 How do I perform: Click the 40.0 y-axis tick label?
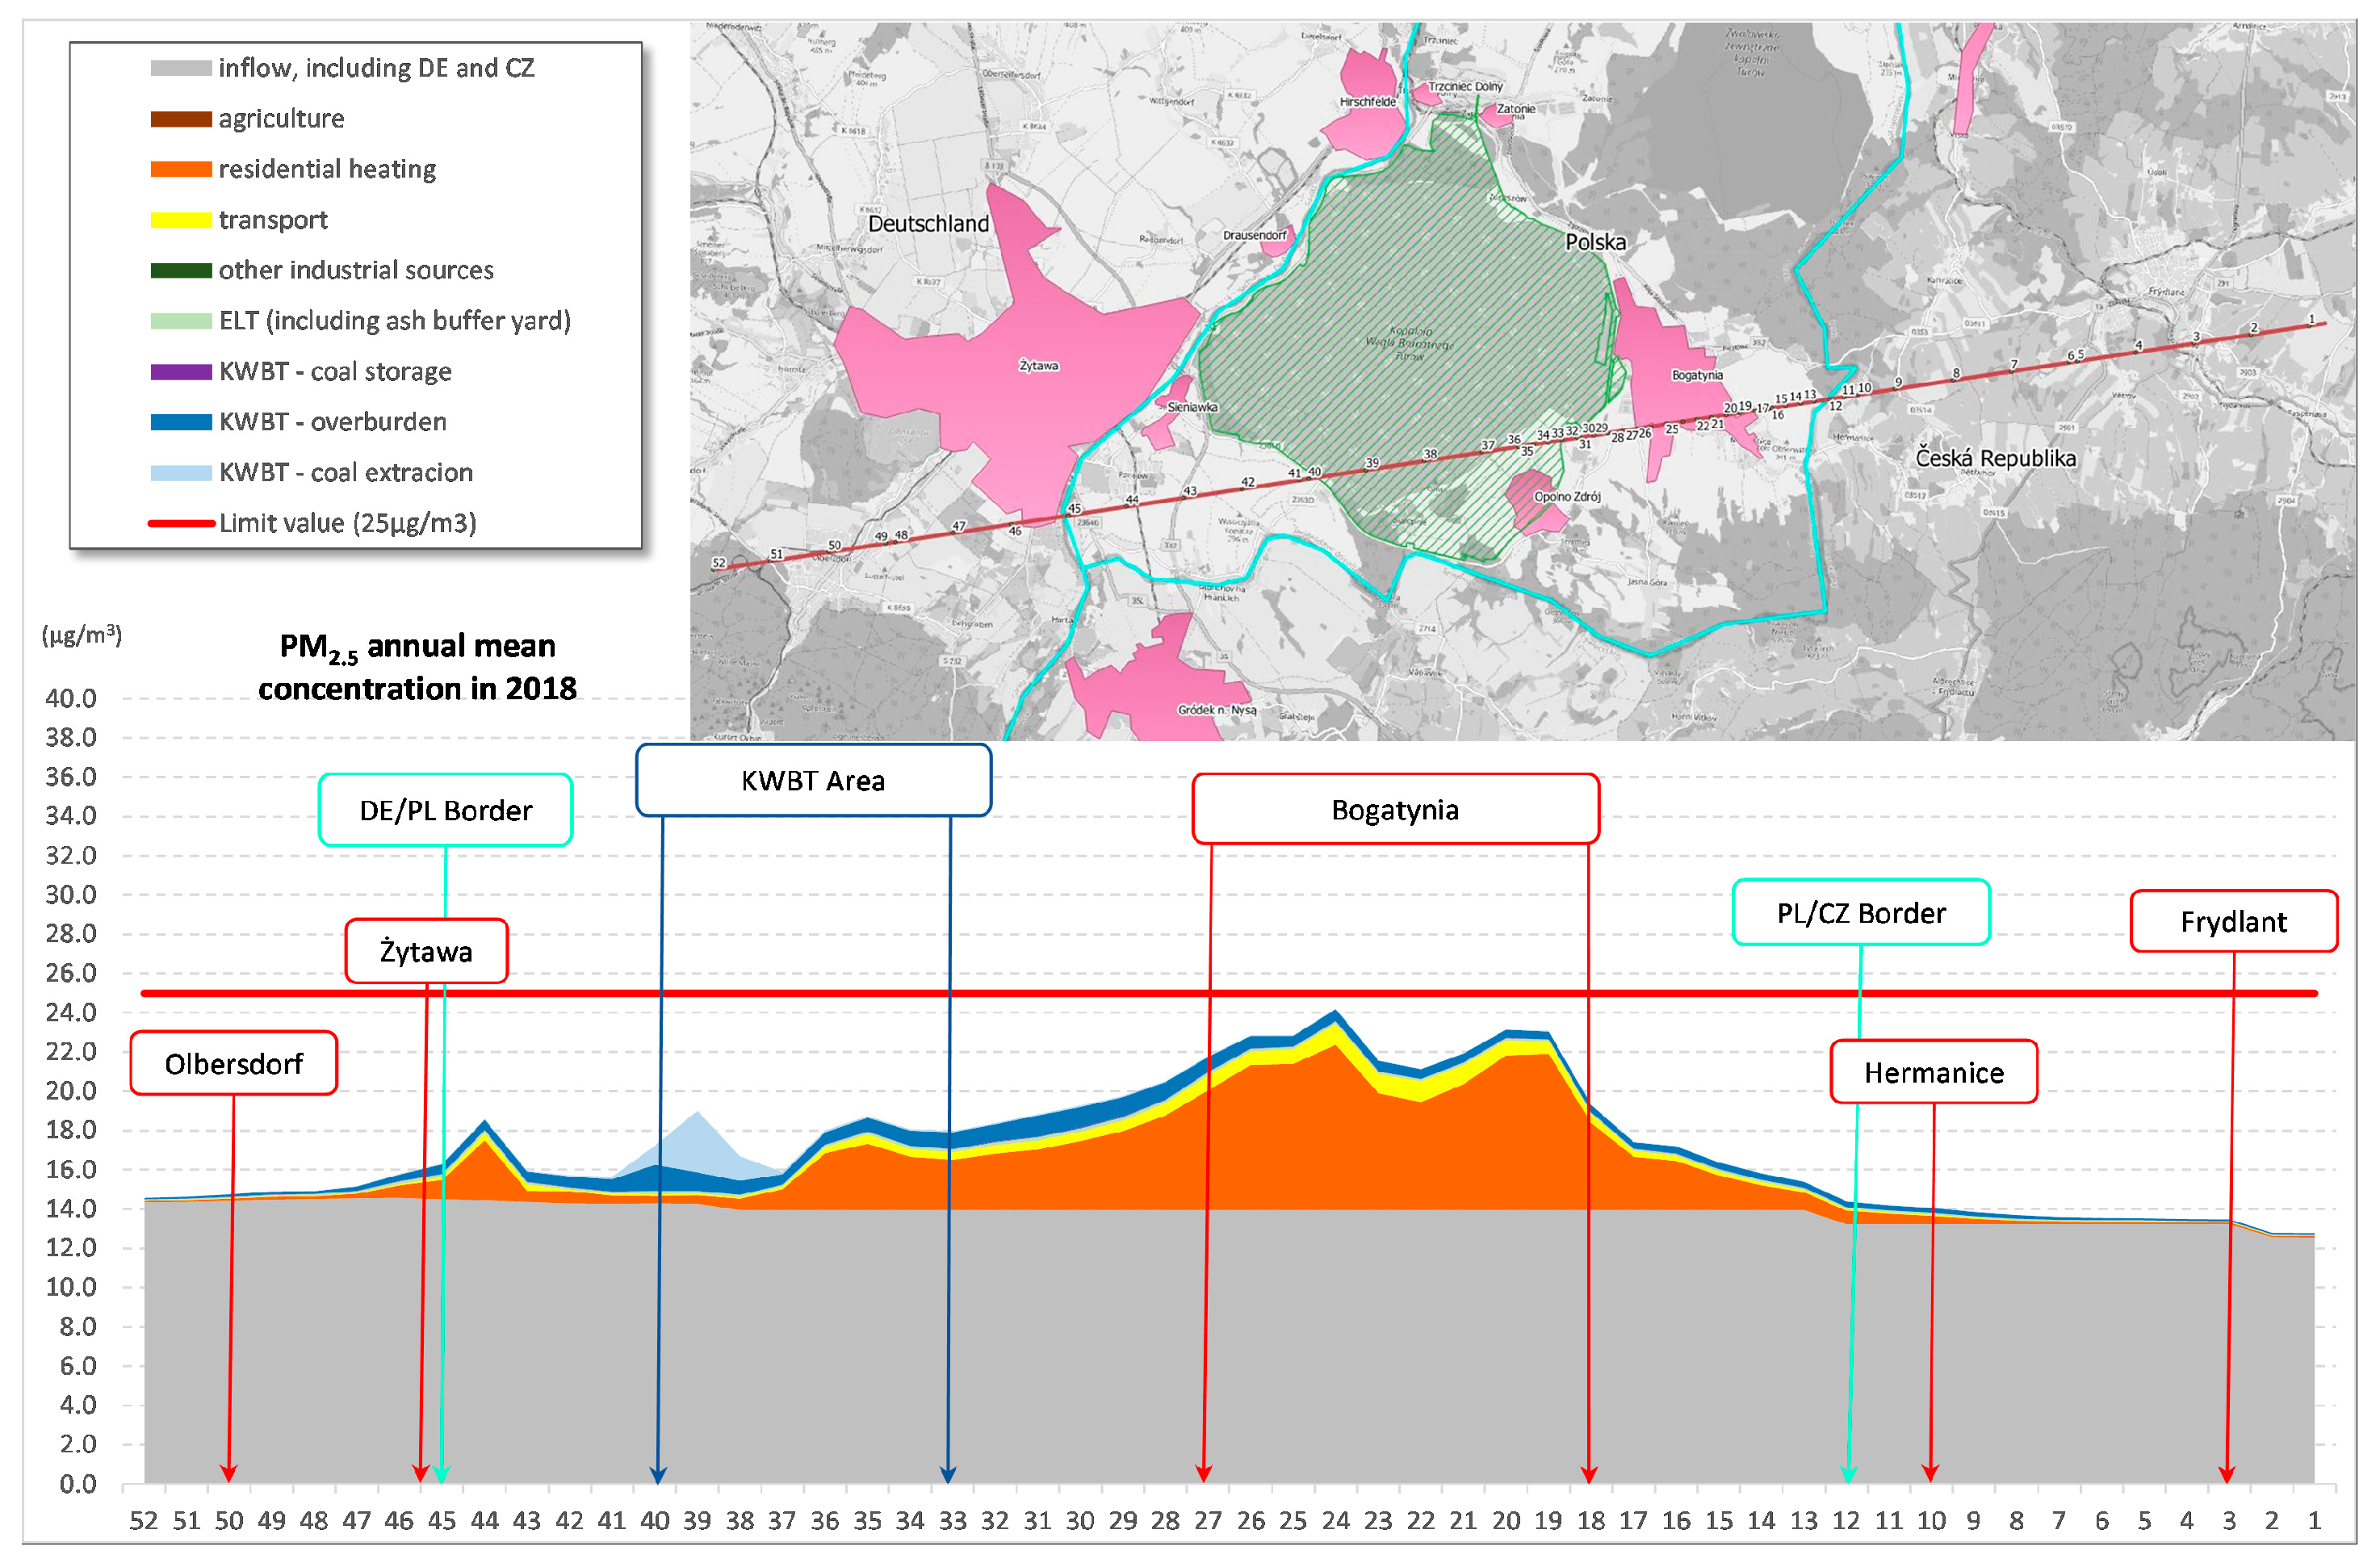click(x=71, y=699)
